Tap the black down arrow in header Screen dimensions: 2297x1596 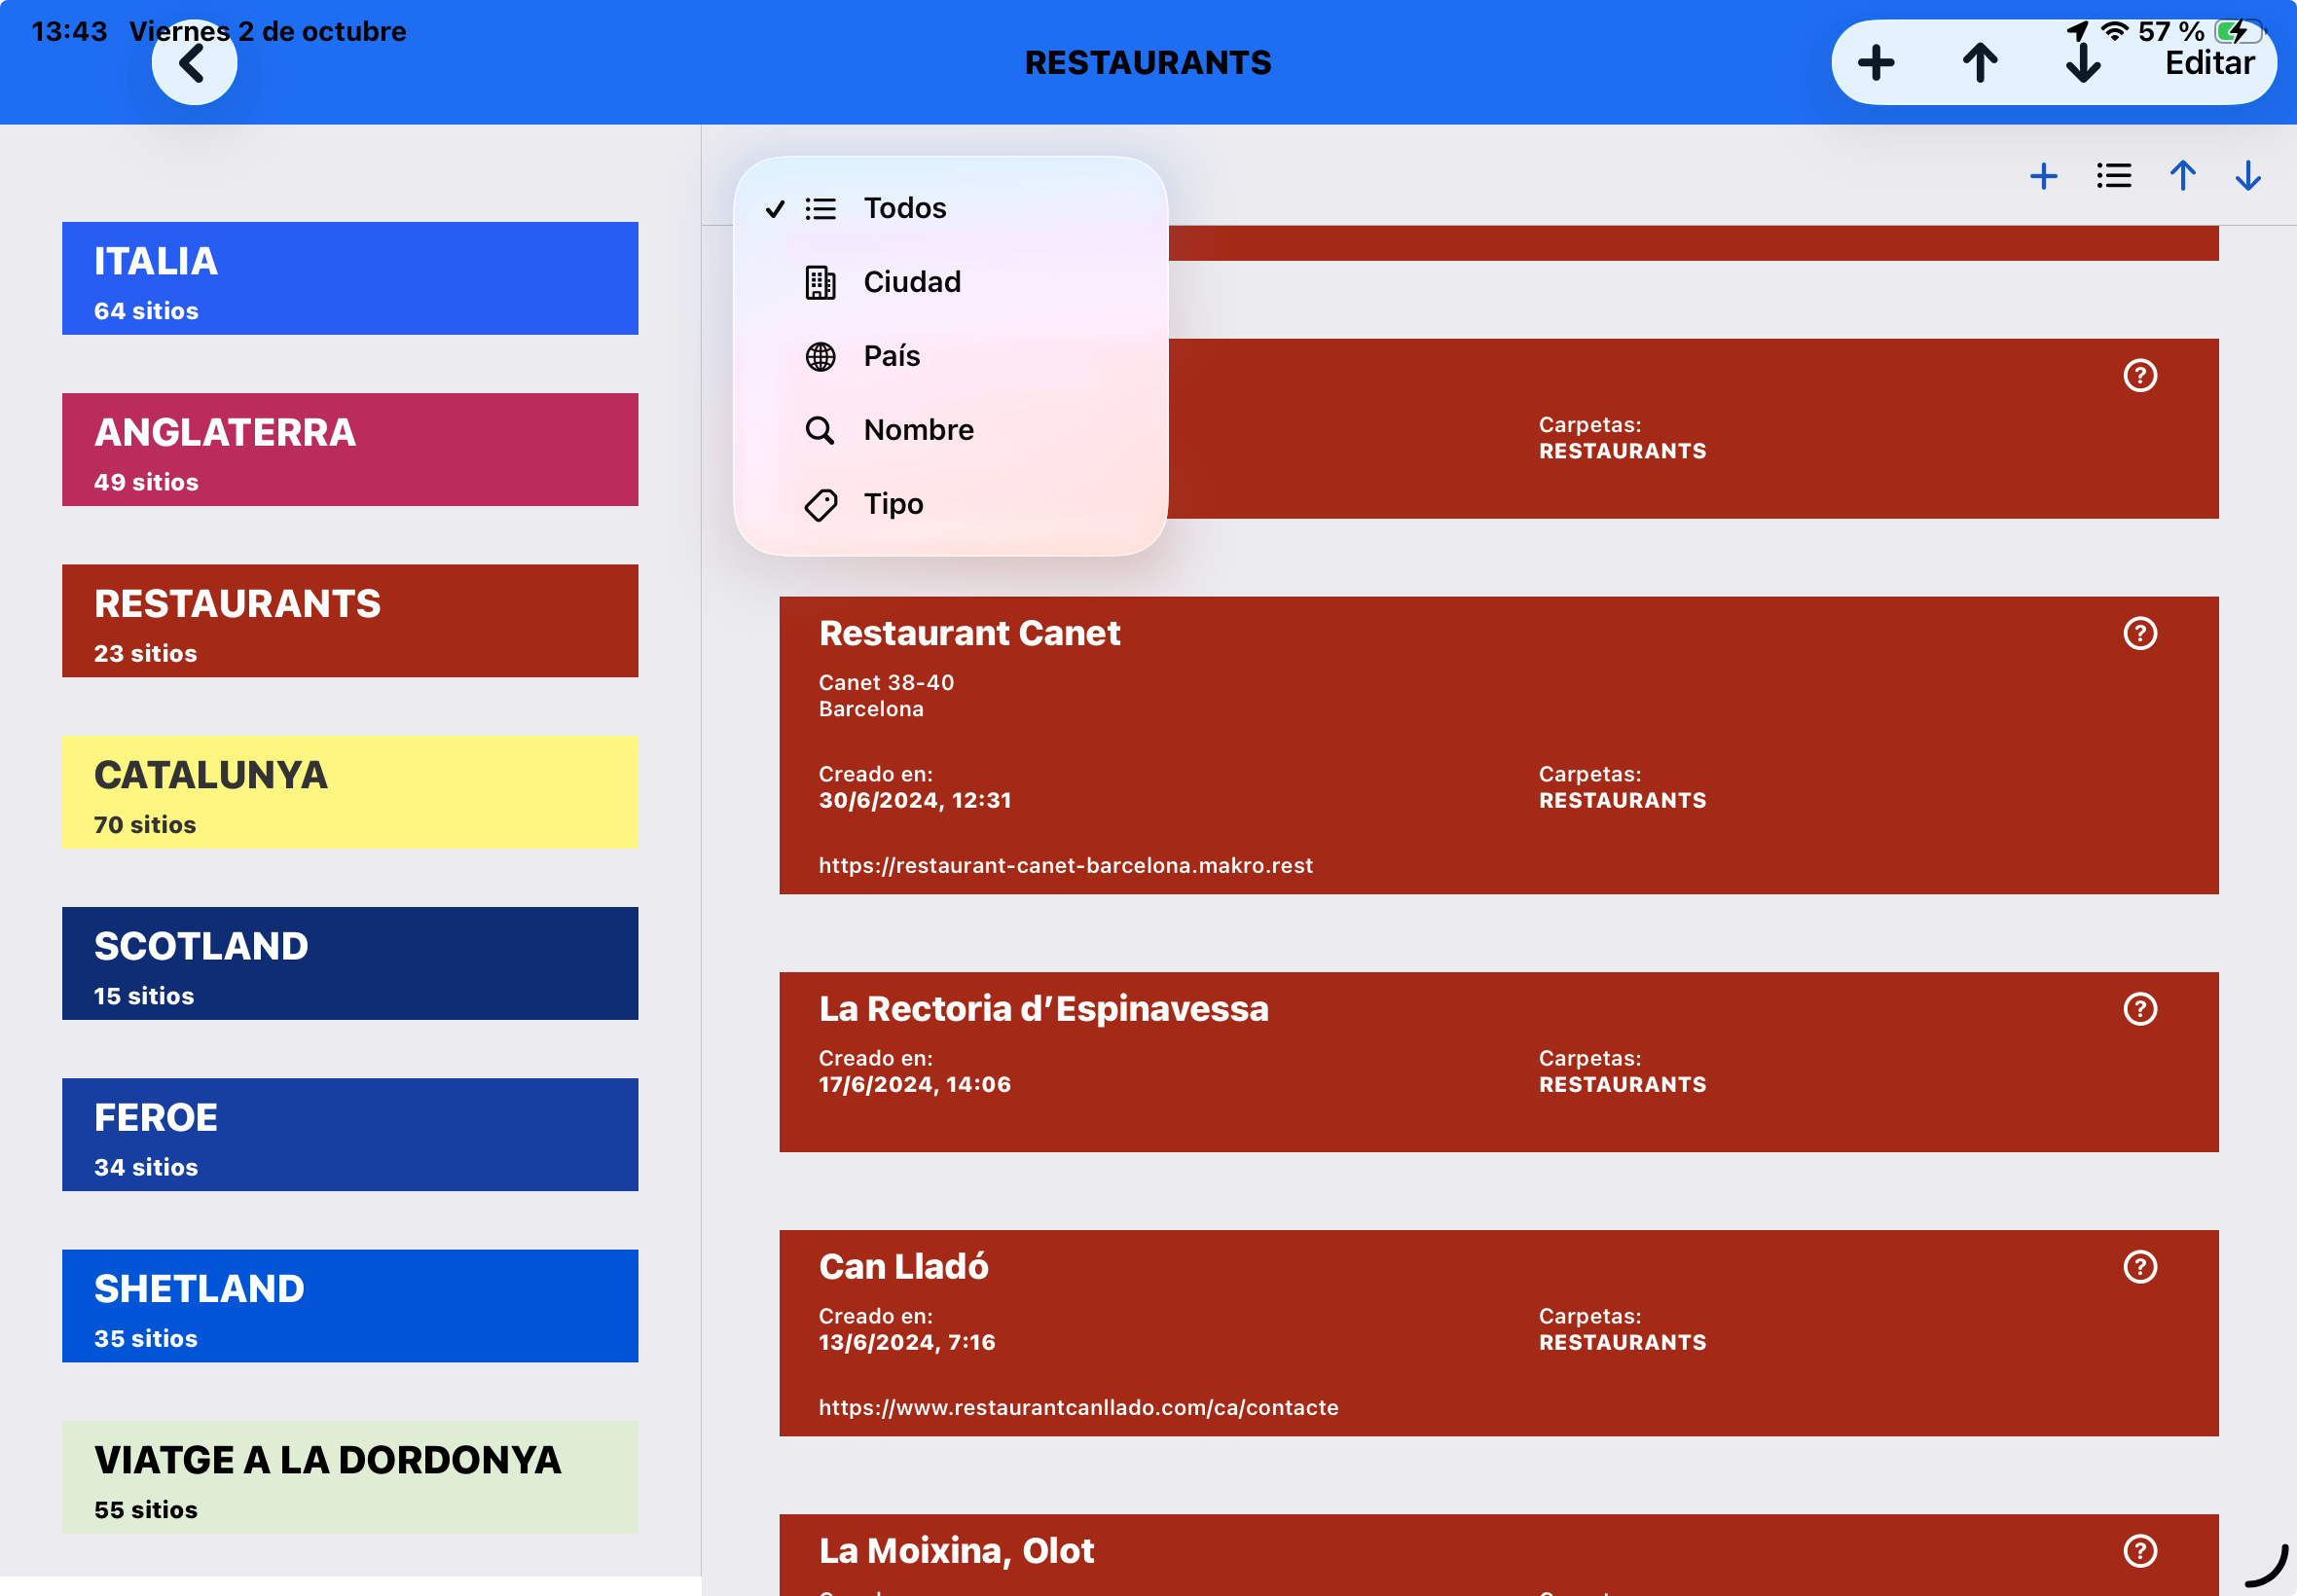click(x=2083, y=63)
